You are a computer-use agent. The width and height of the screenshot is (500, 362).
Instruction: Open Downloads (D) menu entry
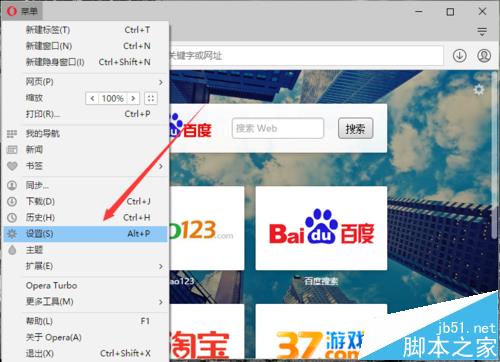(86, 201)
